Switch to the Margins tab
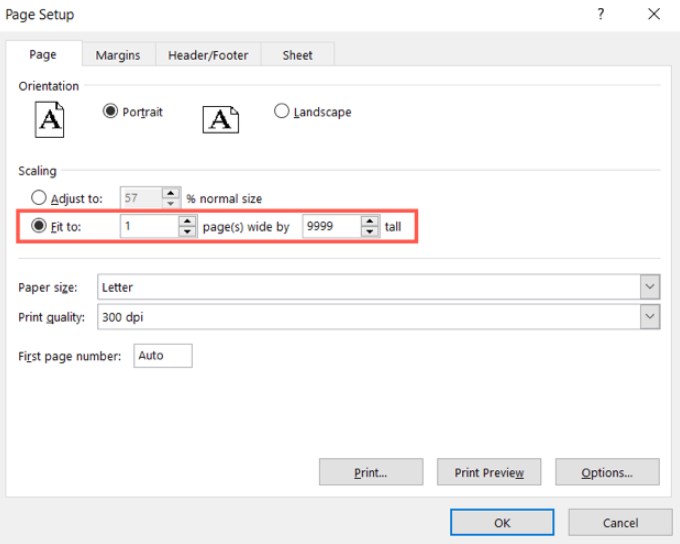The height and width of the screenshot is (544, 680). [118, 55]
